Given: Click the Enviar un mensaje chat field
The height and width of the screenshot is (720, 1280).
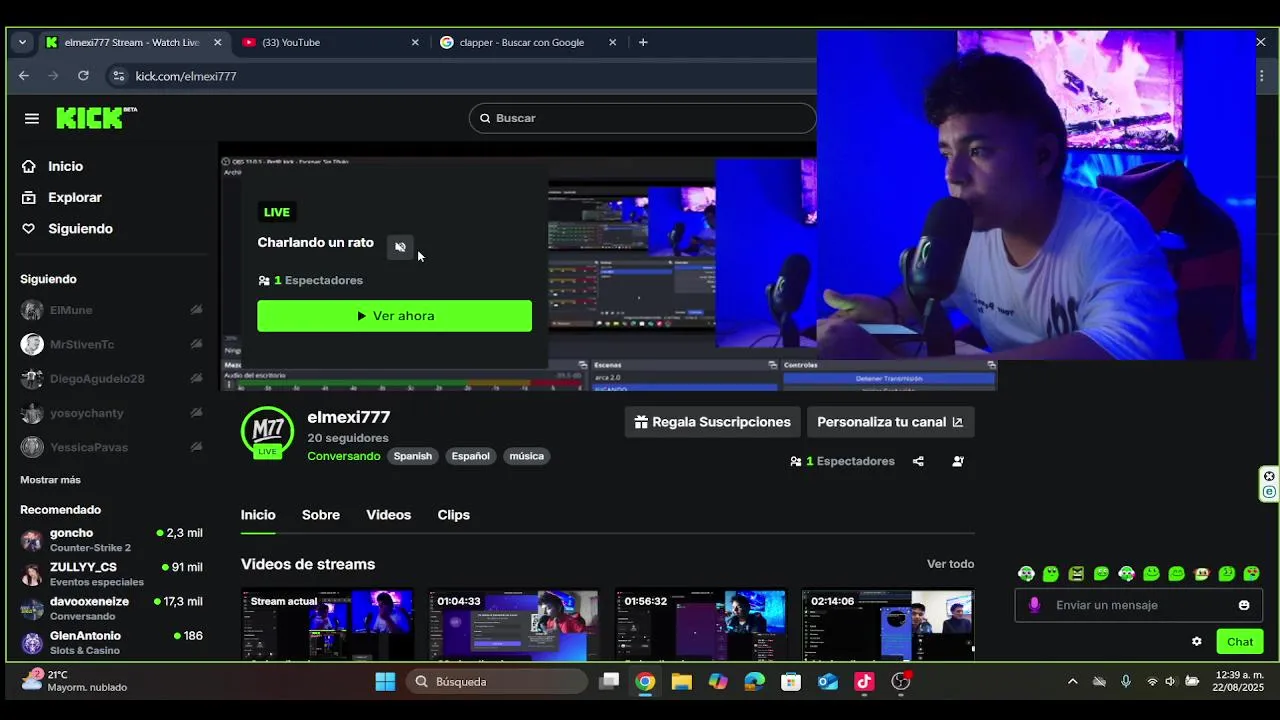Looking at the screenshot, I should point(1140,605).
